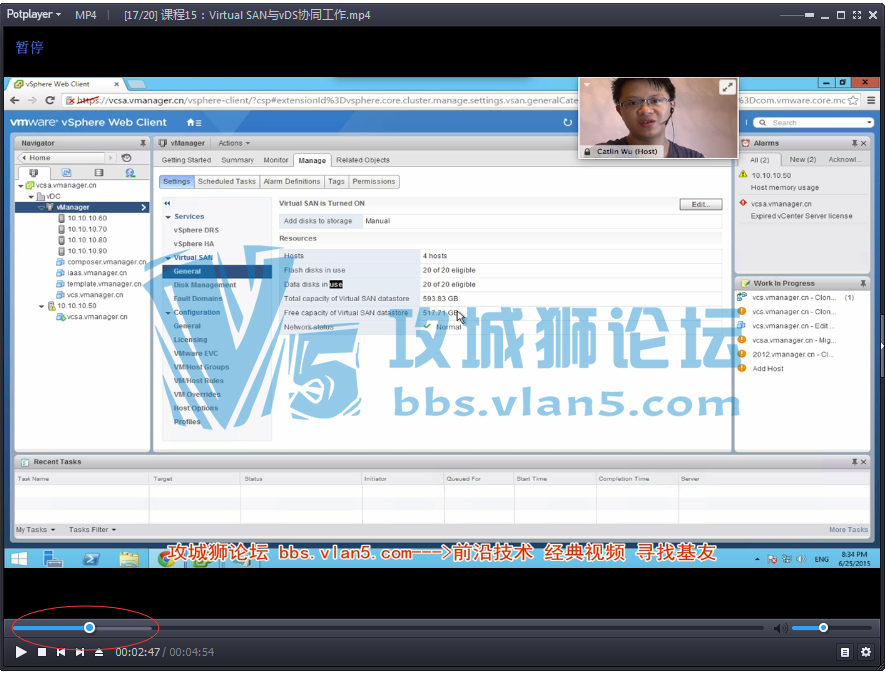885x675 pixels.
Task: Select the Storage navigator tab icon
Action: 99,173
